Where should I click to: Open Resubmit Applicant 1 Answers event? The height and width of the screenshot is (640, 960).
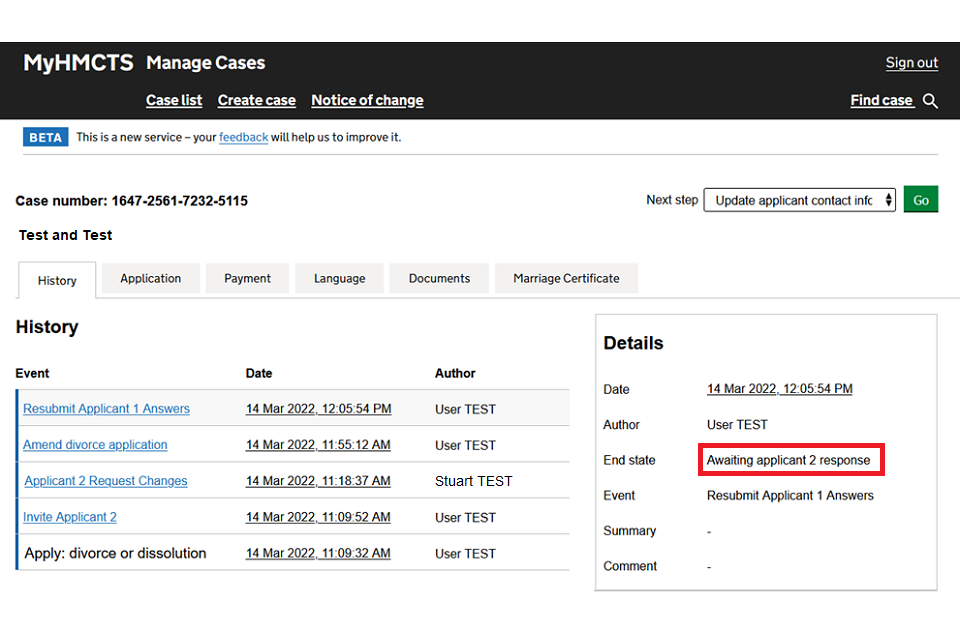point(106,409)
